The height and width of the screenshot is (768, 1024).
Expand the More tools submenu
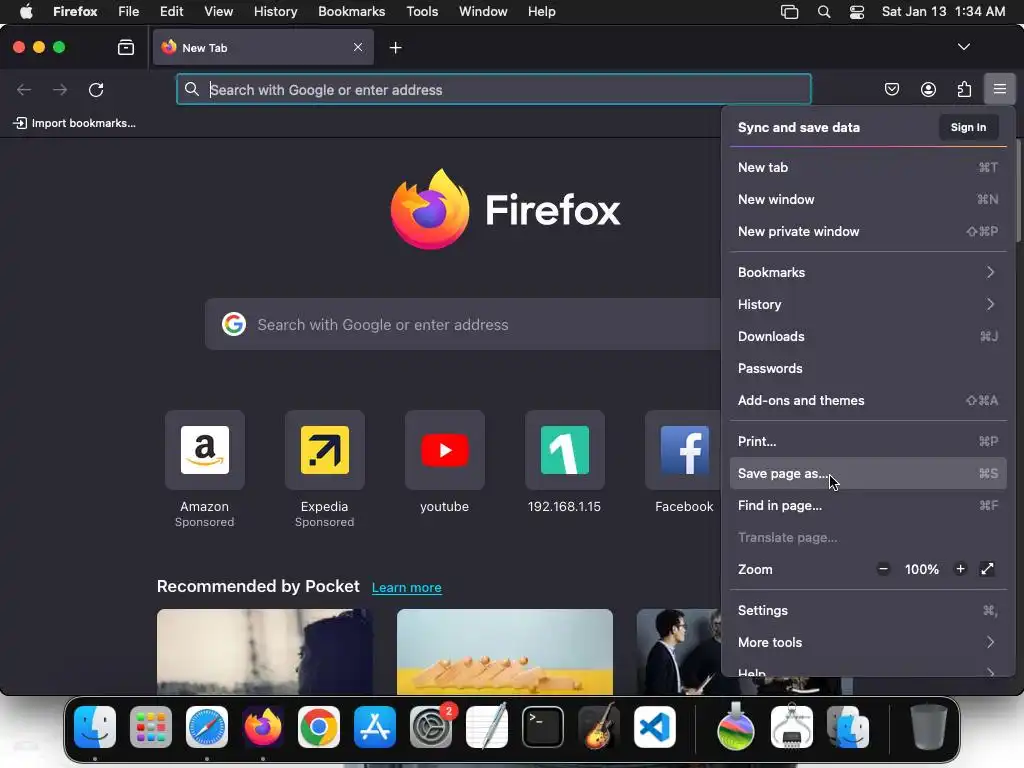pyautogui.click(x=868, y=642)
